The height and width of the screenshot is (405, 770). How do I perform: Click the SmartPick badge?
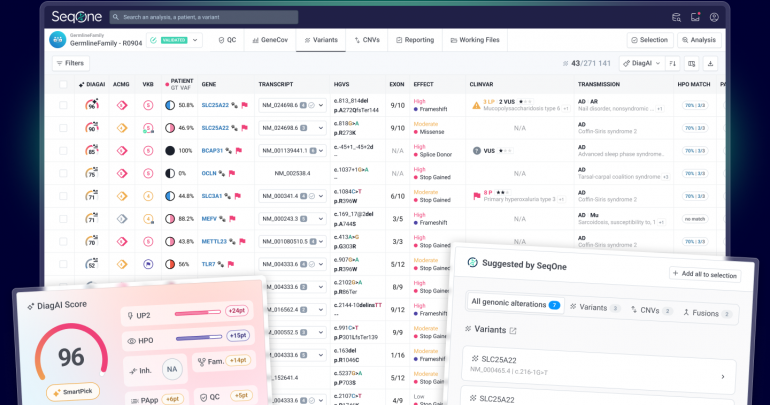73,392
